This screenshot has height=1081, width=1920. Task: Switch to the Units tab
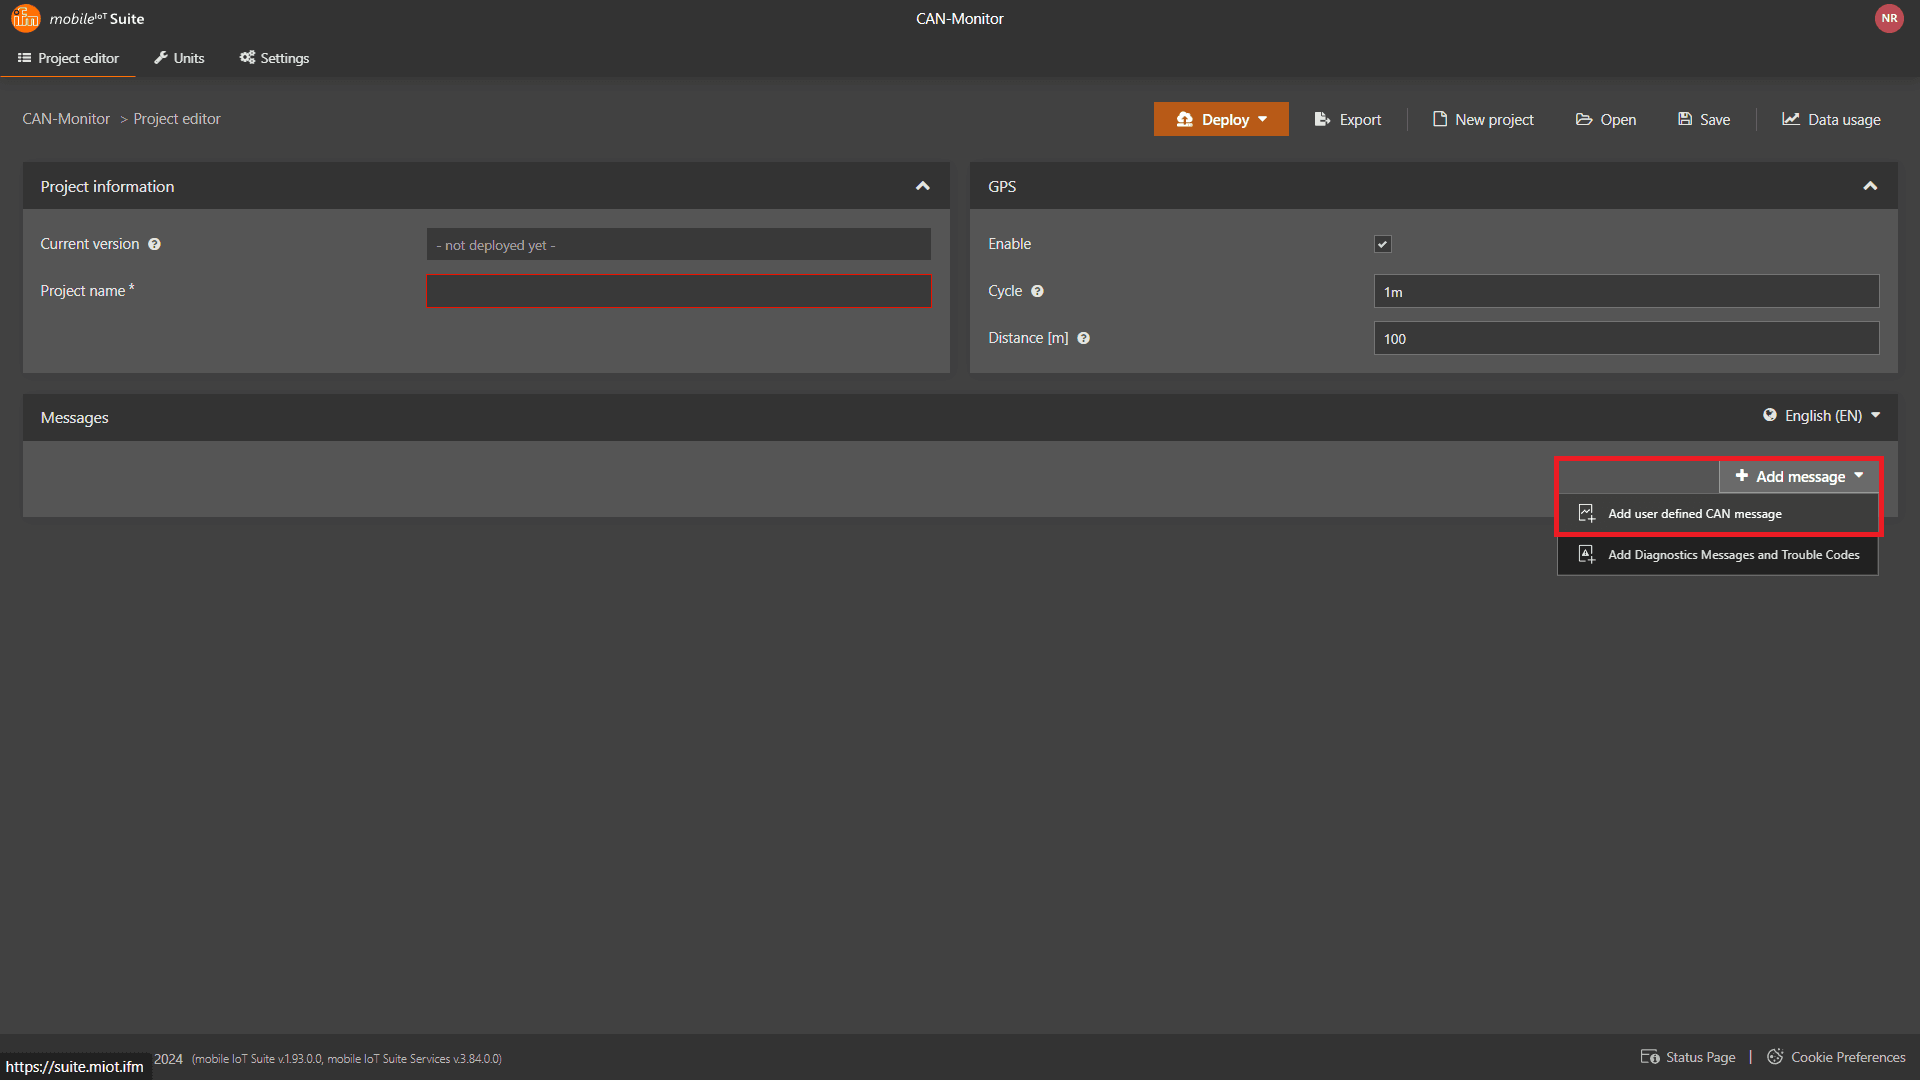pyautogui.click(x=179, y=58)
